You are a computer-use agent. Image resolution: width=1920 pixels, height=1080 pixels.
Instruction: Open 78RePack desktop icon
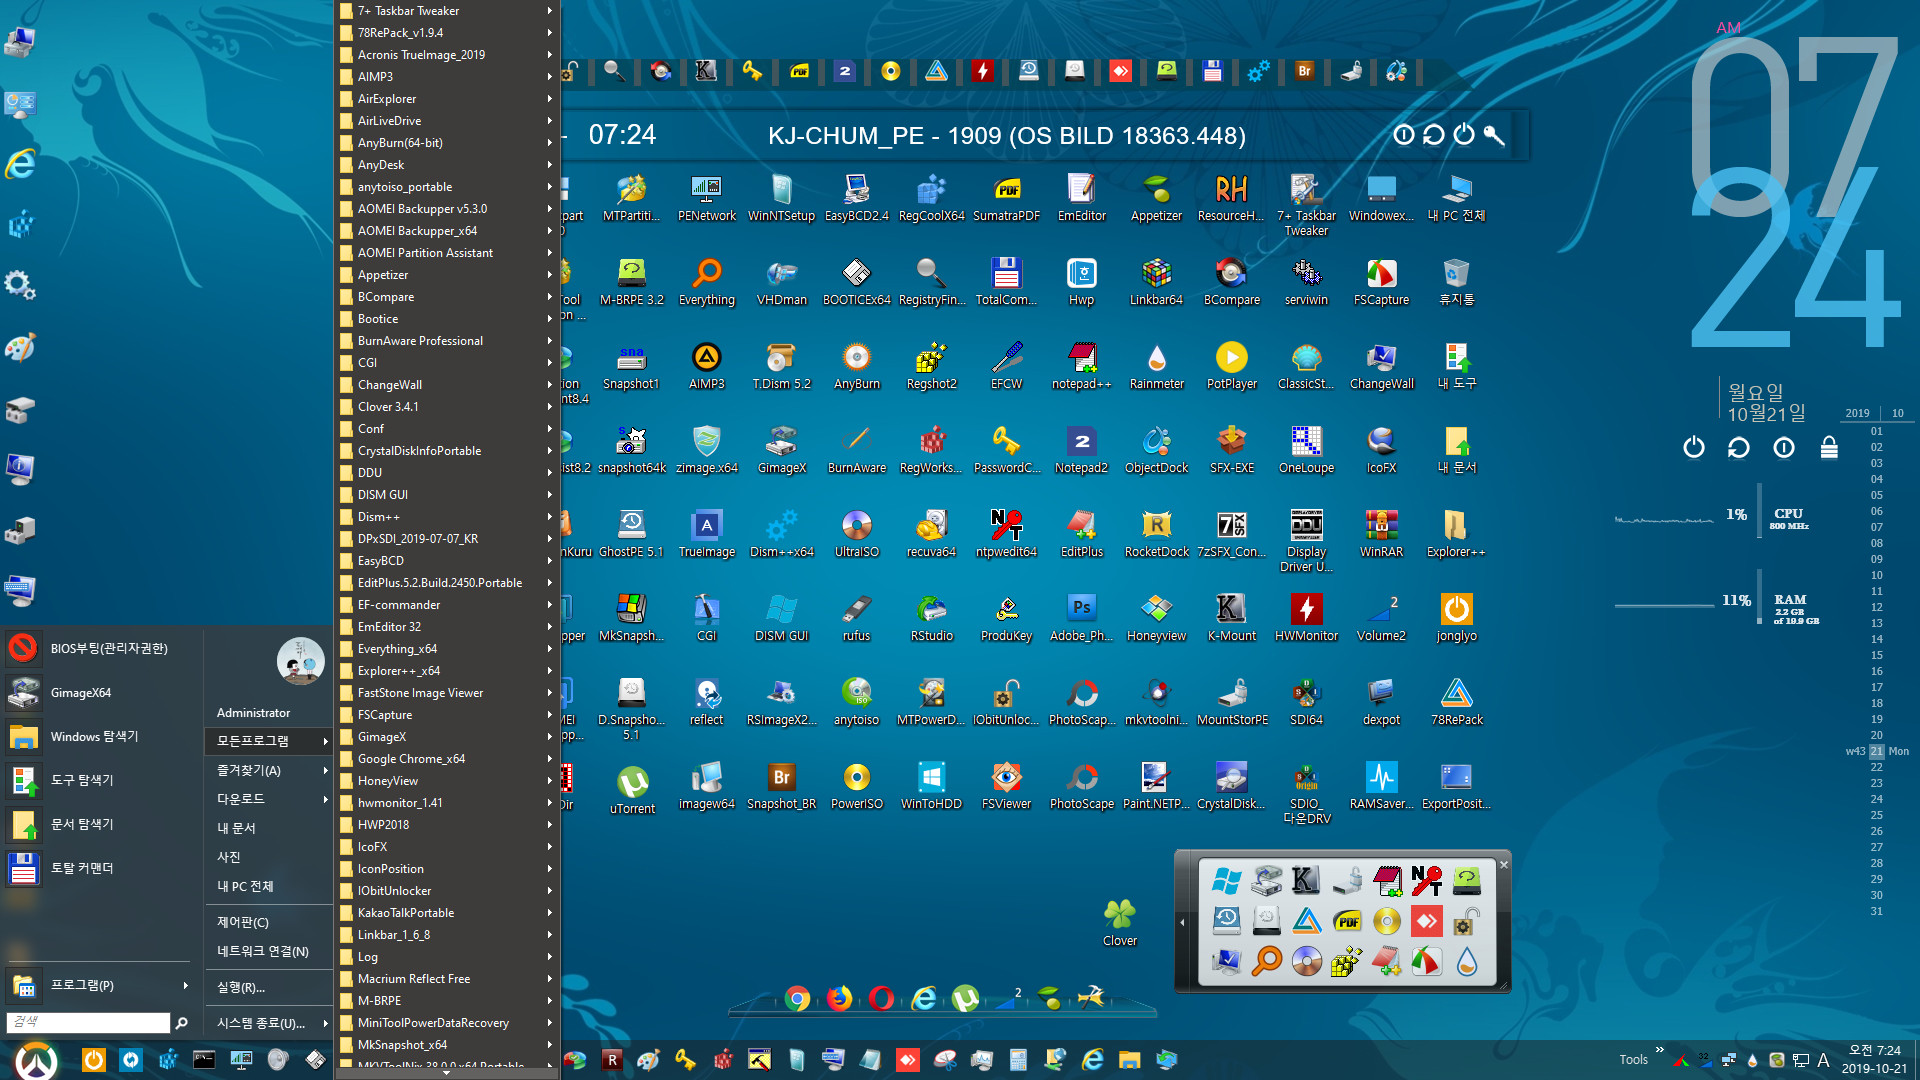(1456, 701)
